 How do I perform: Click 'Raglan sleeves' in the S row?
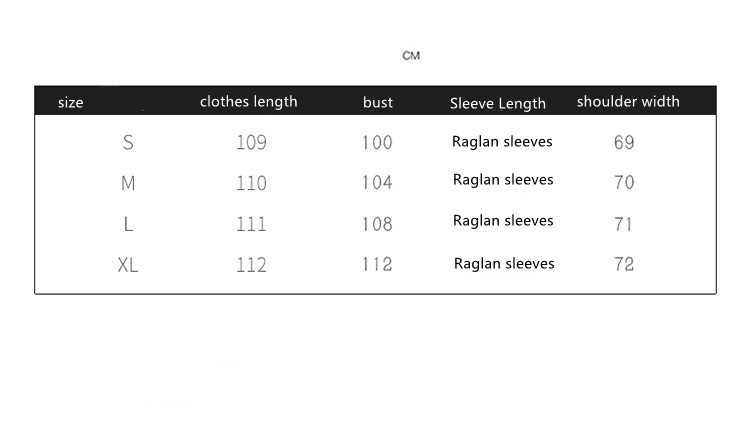(x=502, y=141)
